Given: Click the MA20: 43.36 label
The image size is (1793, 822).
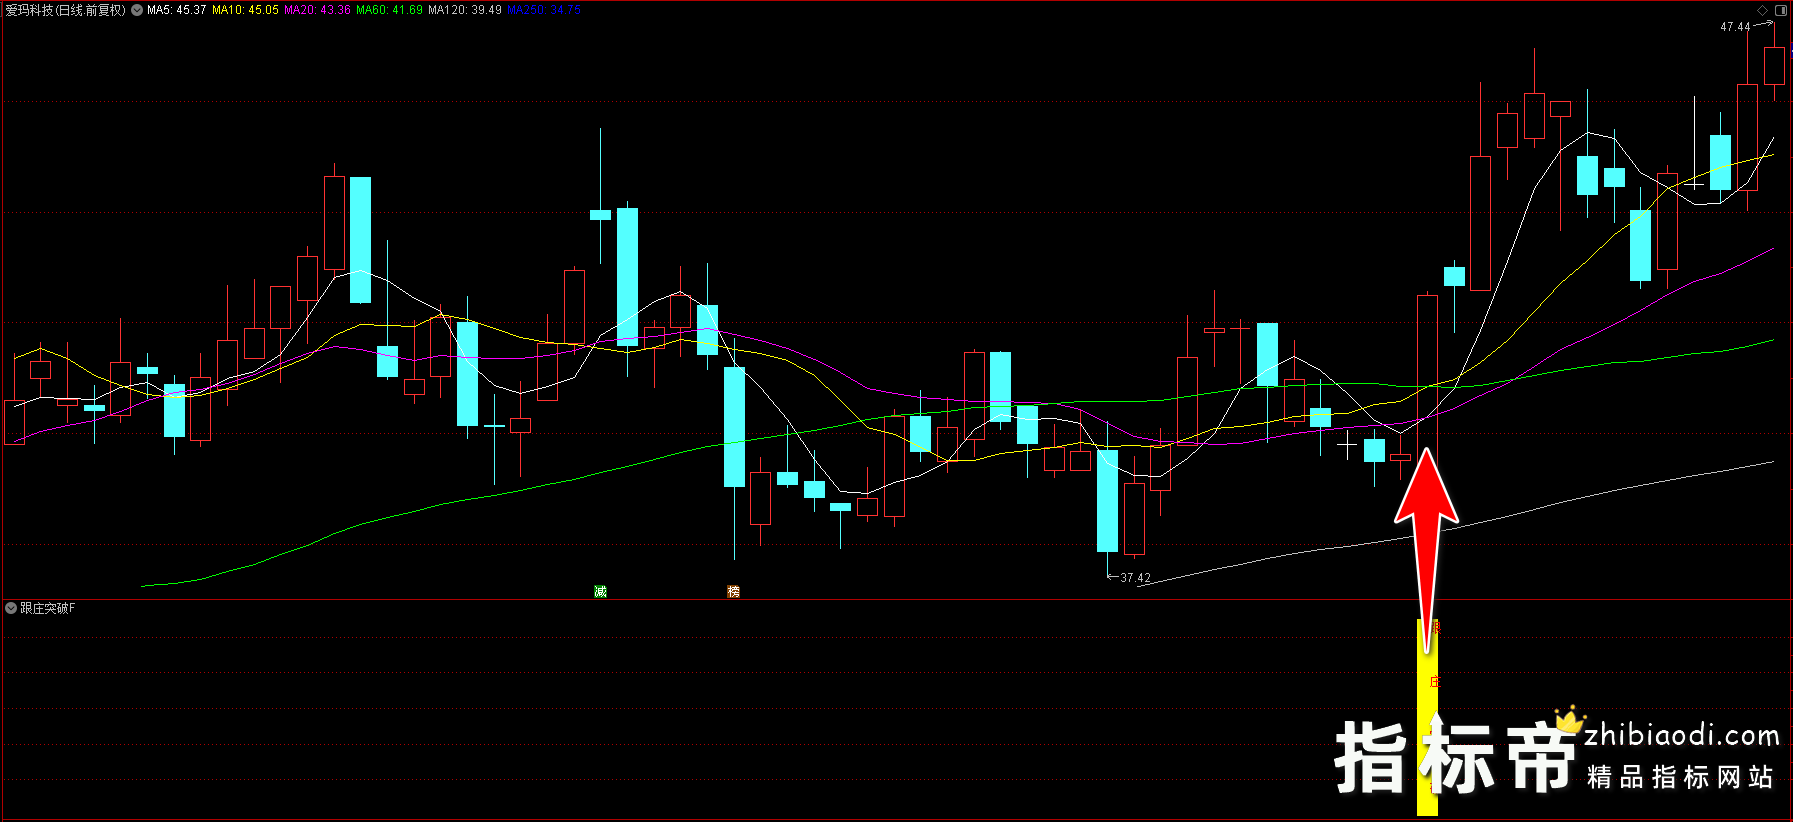Looking at the screenshot, I should pyautogui.click(x=317, y=10).
